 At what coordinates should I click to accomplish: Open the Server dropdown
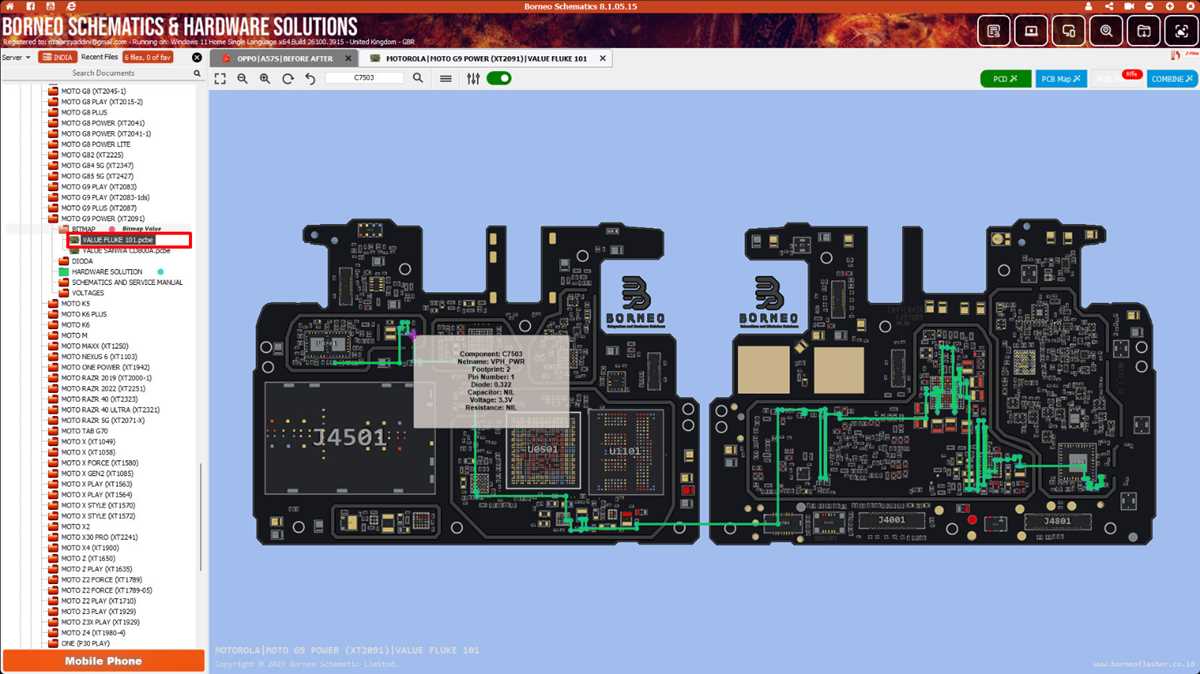[x=16, y=57]
